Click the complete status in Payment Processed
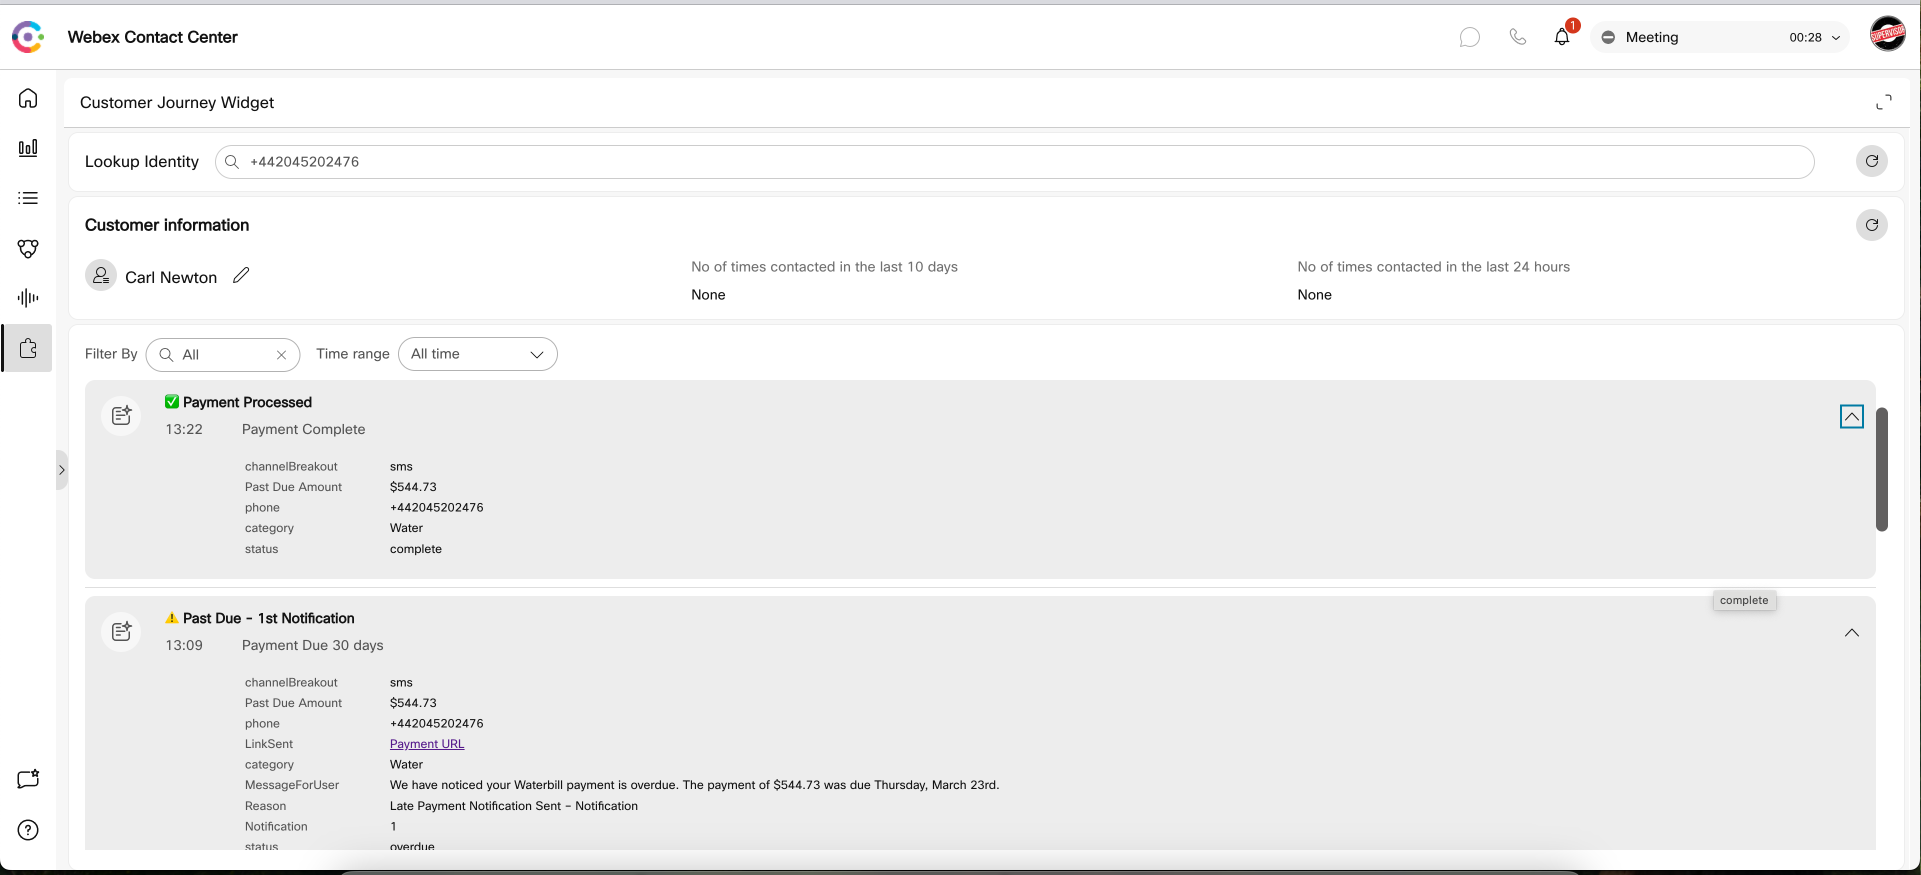The height and width of the screenshot is (875, 1921). (x=416, y=549)
